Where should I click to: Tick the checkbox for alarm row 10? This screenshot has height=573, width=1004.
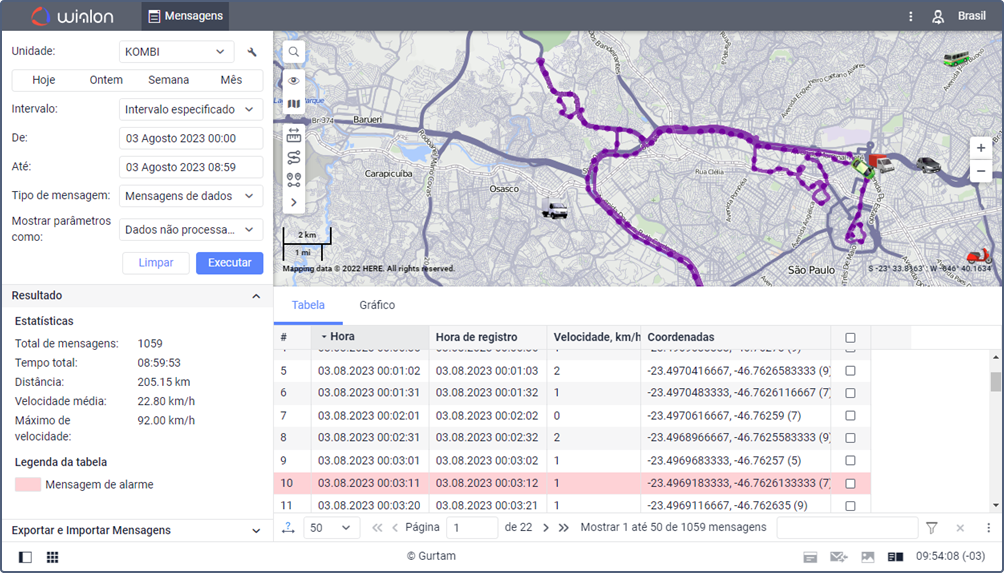[850, 483]
